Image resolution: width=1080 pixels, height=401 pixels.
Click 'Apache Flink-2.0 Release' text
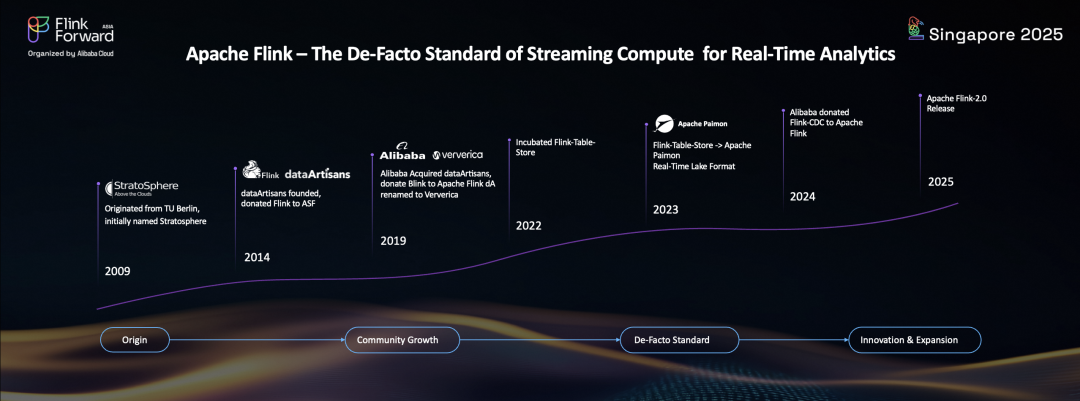957,103
